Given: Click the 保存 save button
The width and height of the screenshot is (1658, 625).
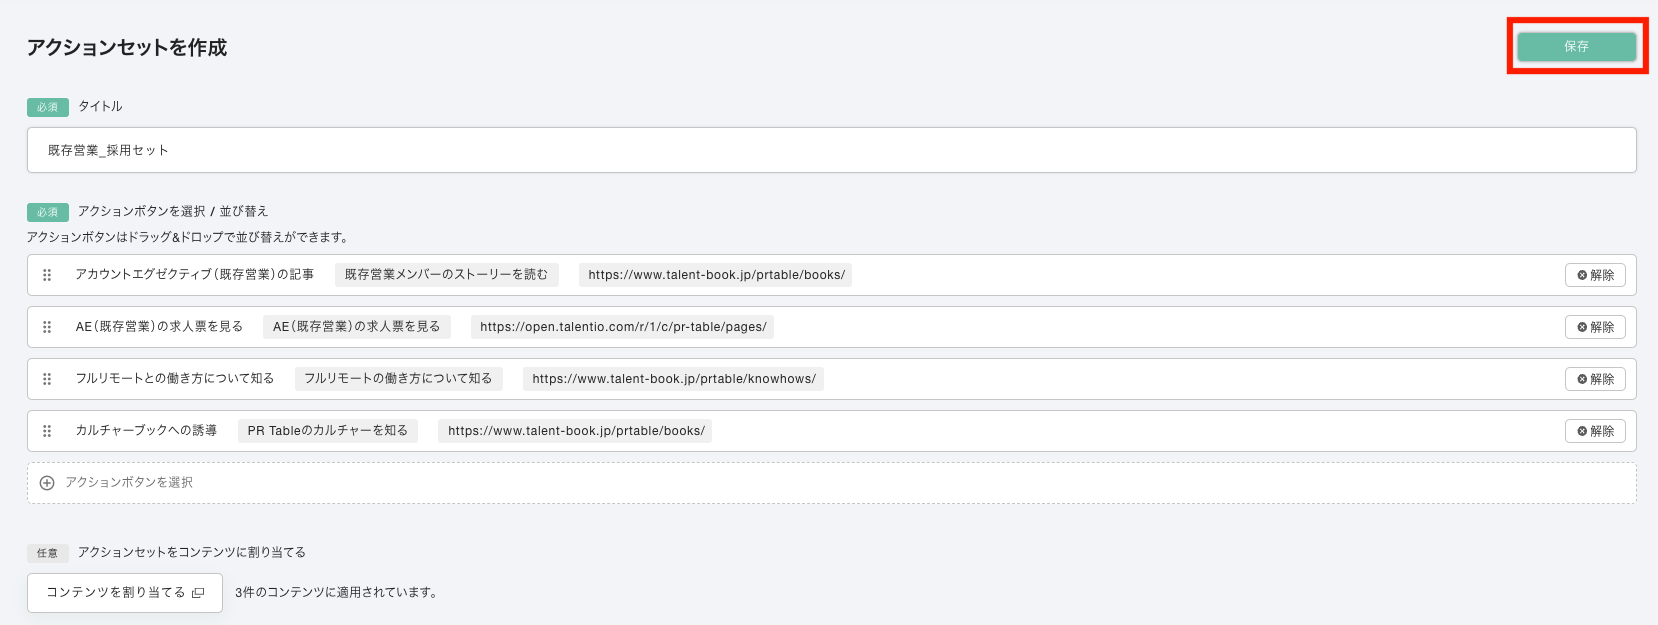Looking at the screenshot, I should [x=1576, y=46].
